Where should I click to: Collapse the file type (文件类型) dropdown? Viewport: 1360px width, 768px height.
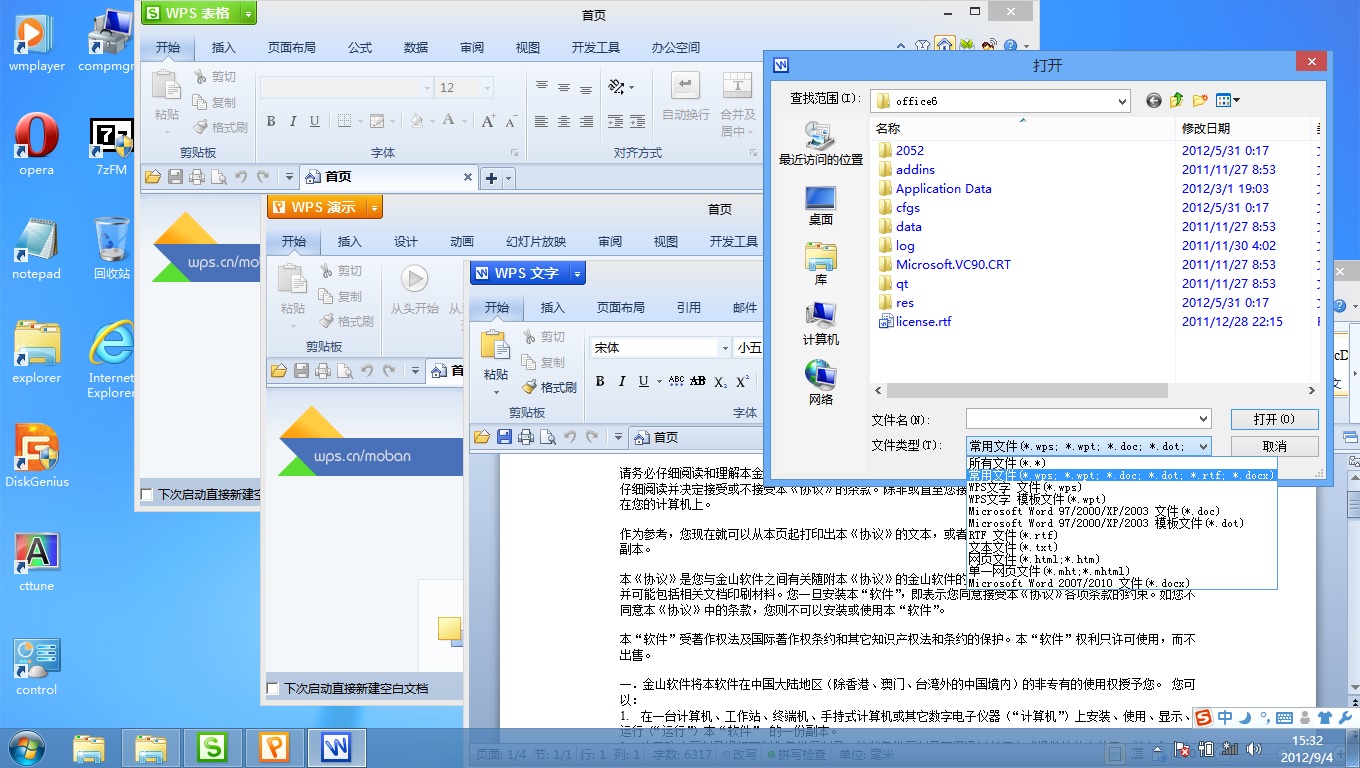[1202, 446]
